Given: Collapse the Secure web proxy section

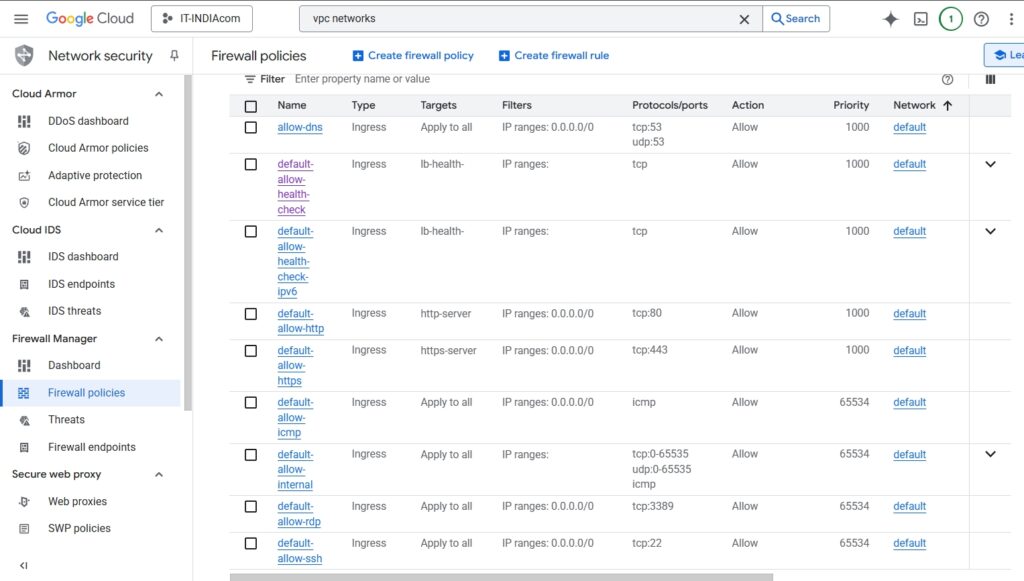Looking at the screenshot, I should click(159, 475).
